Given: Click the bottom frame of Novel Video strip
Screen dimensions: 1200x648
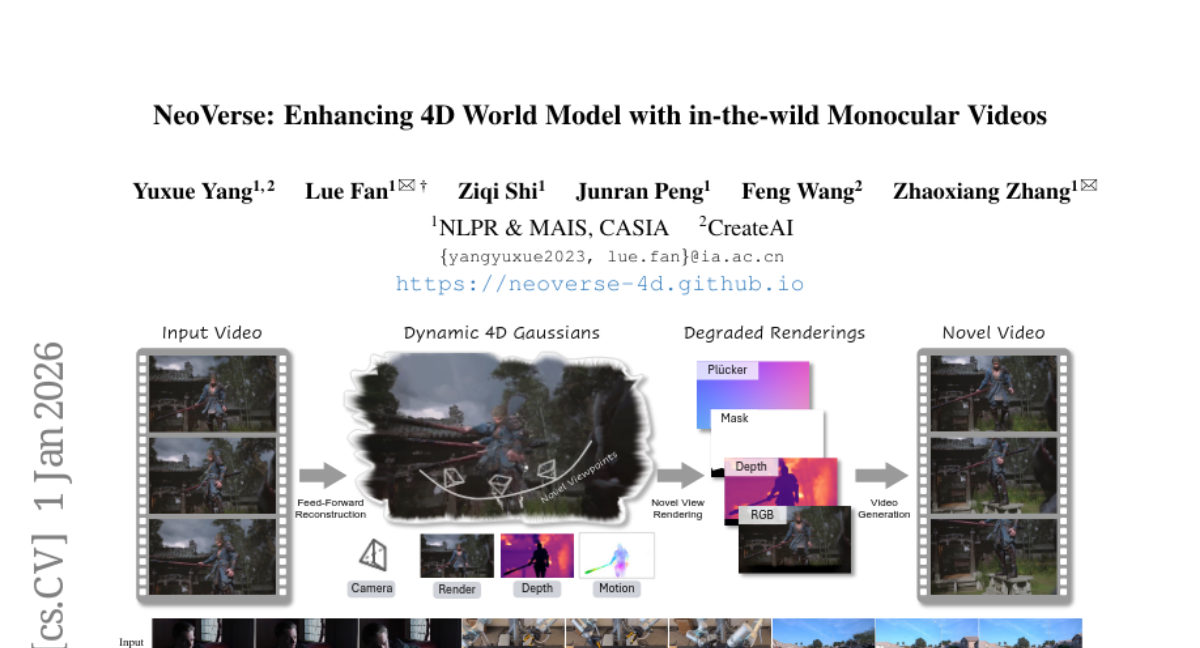Looking at the screenshot, I should tap(993, 556).
